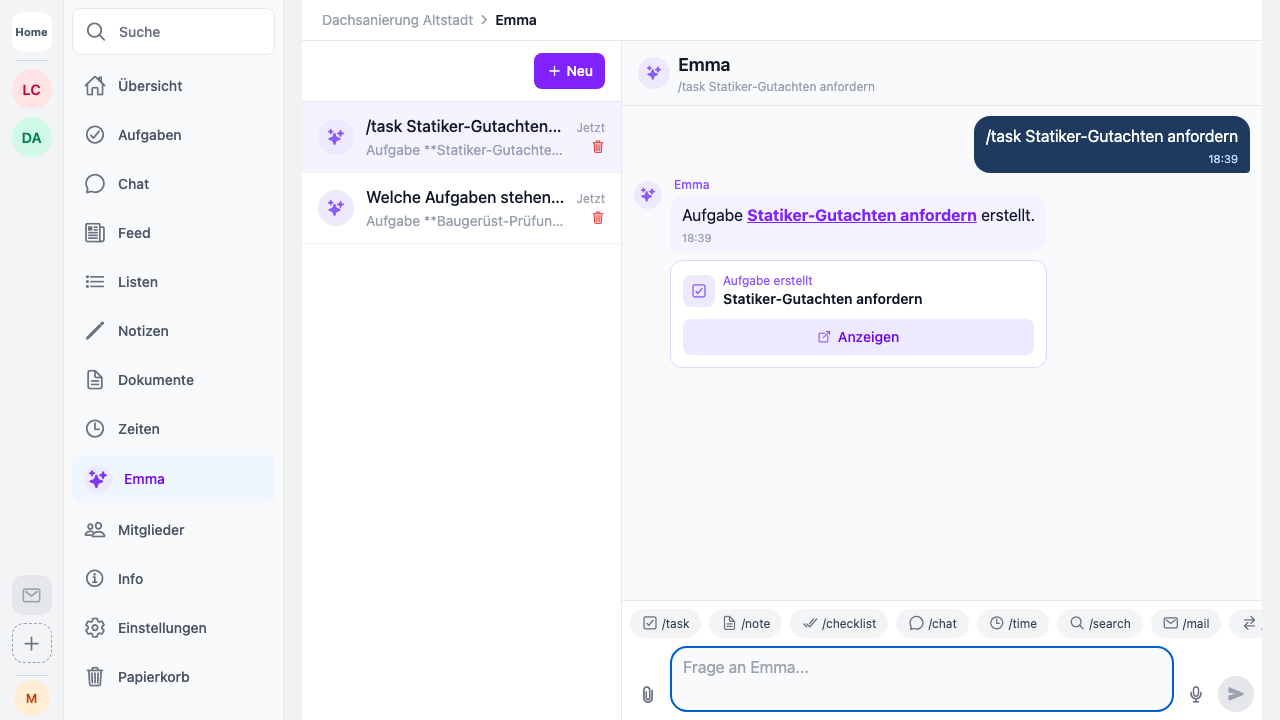Start a new conversation with Neu
1280x720 pixels.
click(x=569, y=71)
